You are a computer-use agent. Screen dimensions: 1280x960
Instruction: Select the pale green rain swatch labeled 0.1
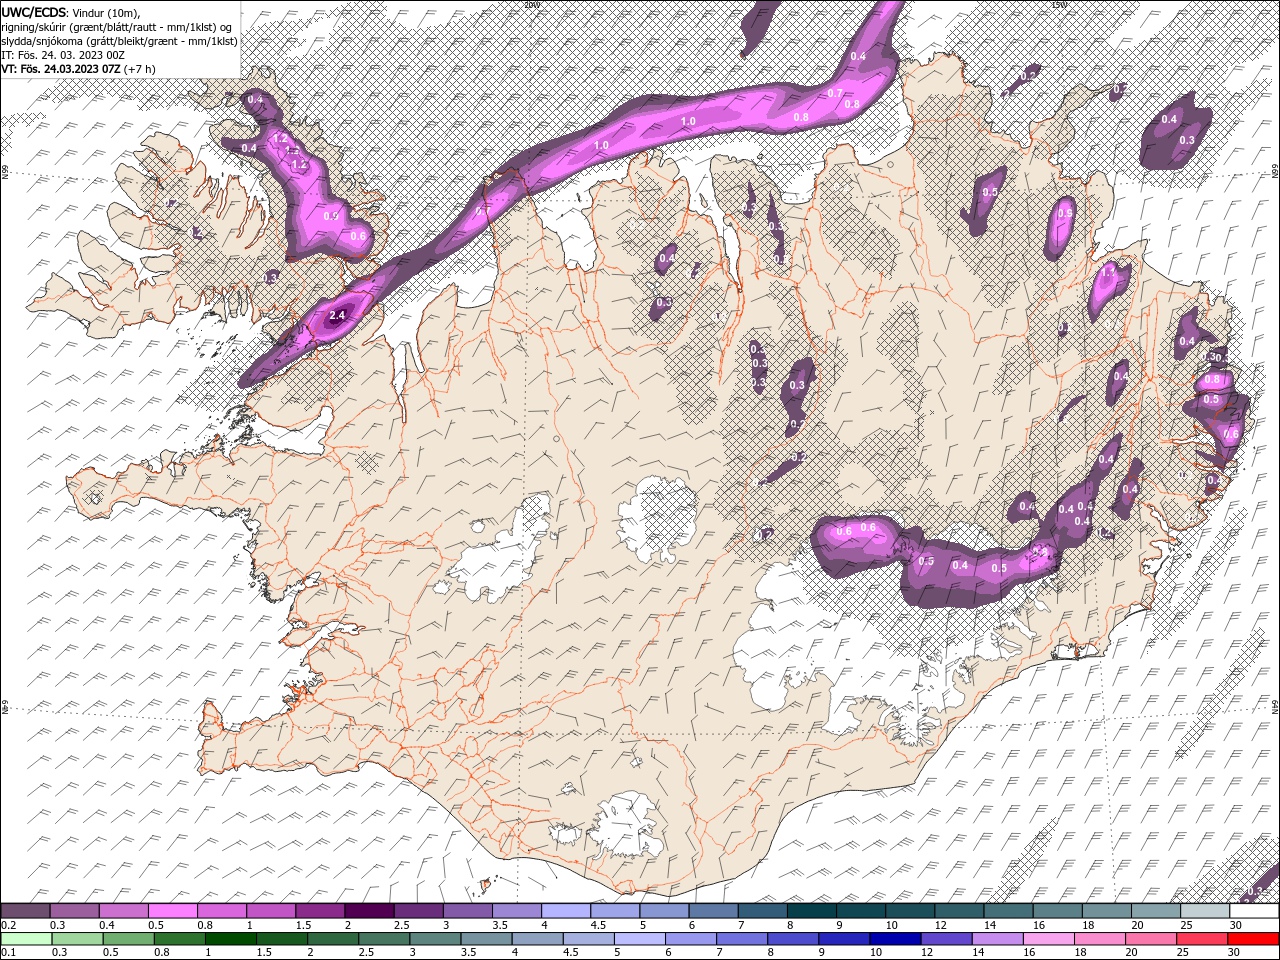(x=26, y=938)
